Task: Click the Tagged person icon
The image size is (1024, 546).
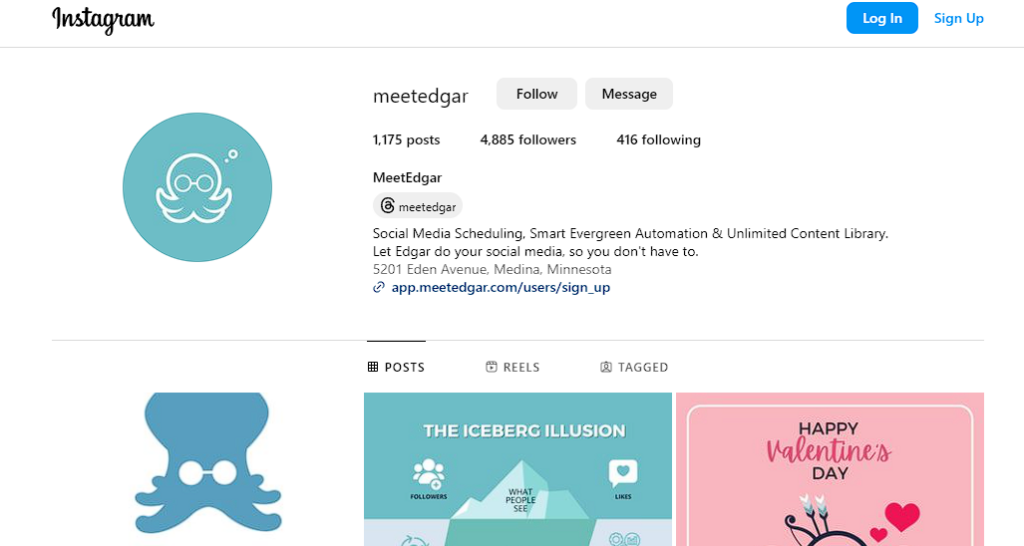Action: (606, 367)
